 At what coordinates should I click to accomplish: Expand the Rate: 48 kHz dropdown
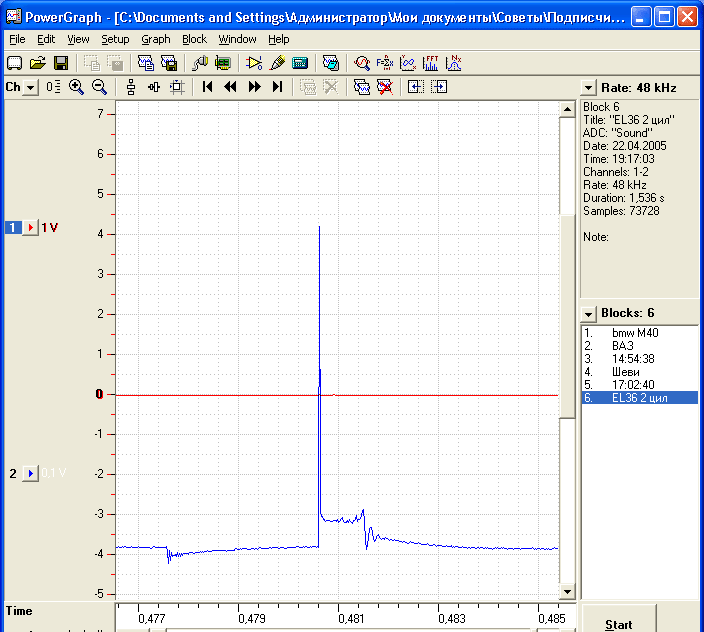pos(588,88)
